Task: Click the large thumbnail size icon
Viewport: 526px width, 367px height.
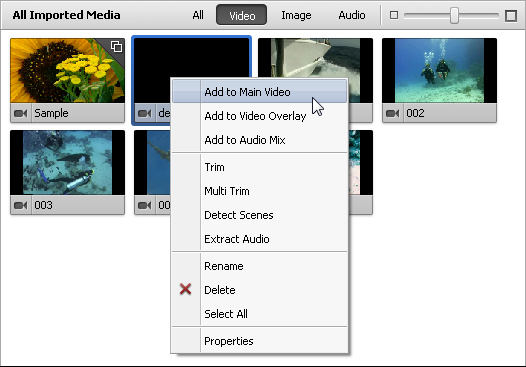Action: coord(511,15)
